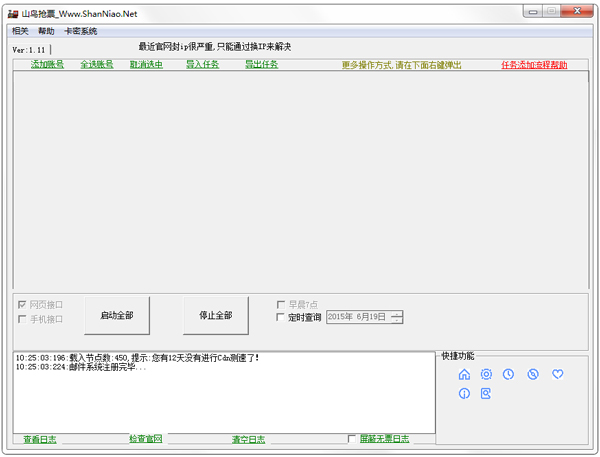
Task: Click the log line about 载入节点数:450
Action: (137, 358)
